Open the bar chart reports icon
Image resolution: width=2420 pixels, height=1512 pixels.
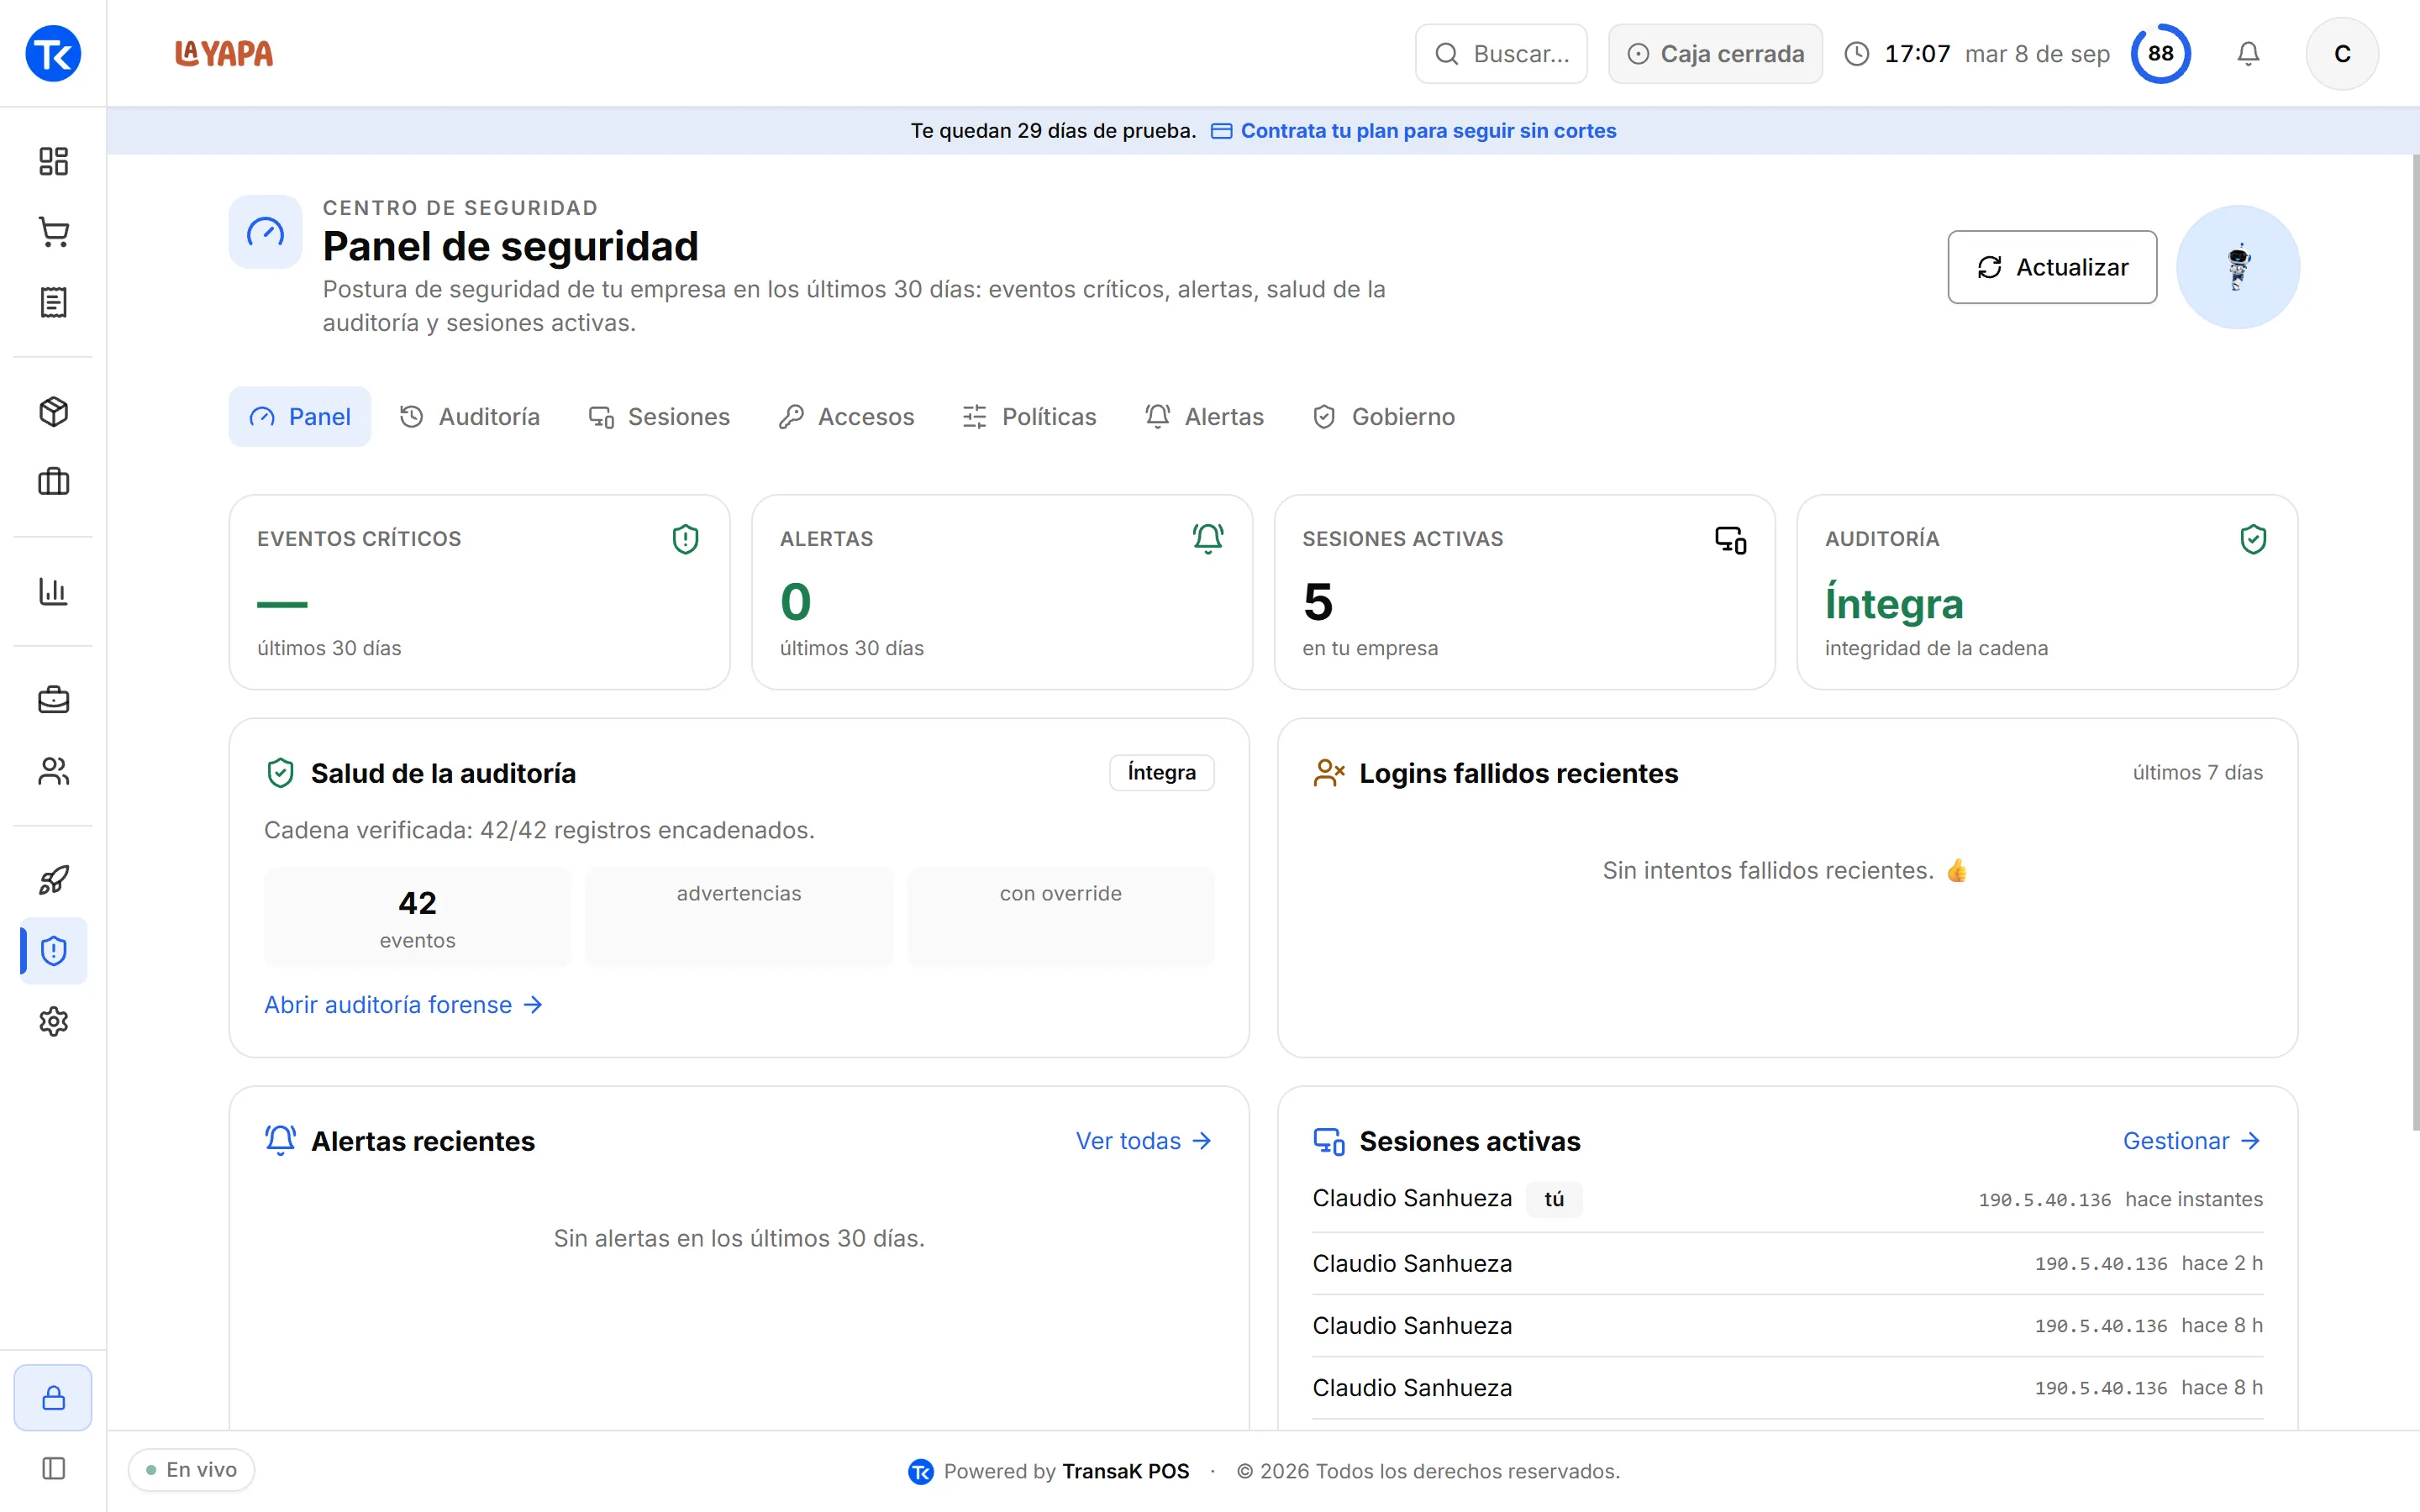click(53, 591)
